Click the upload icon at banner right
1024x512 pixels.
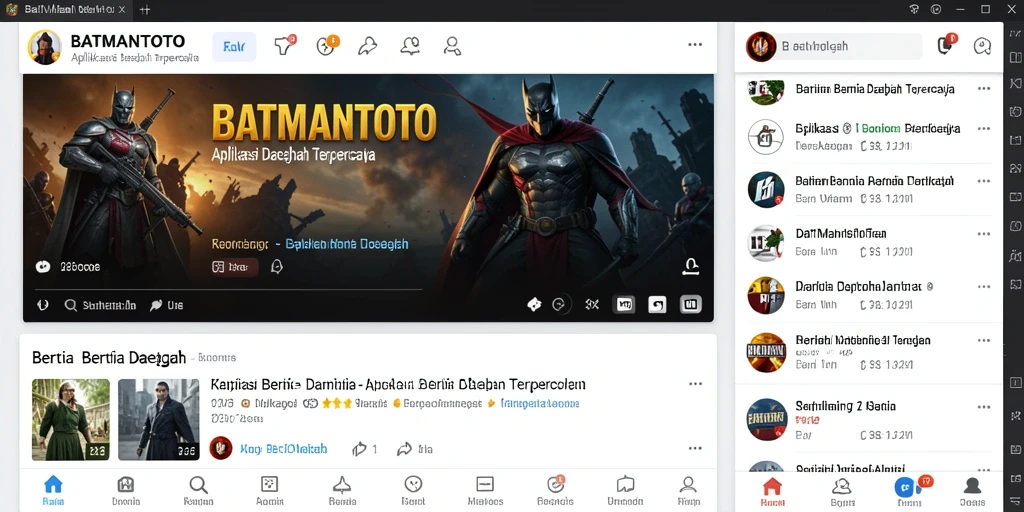point(691,266)
